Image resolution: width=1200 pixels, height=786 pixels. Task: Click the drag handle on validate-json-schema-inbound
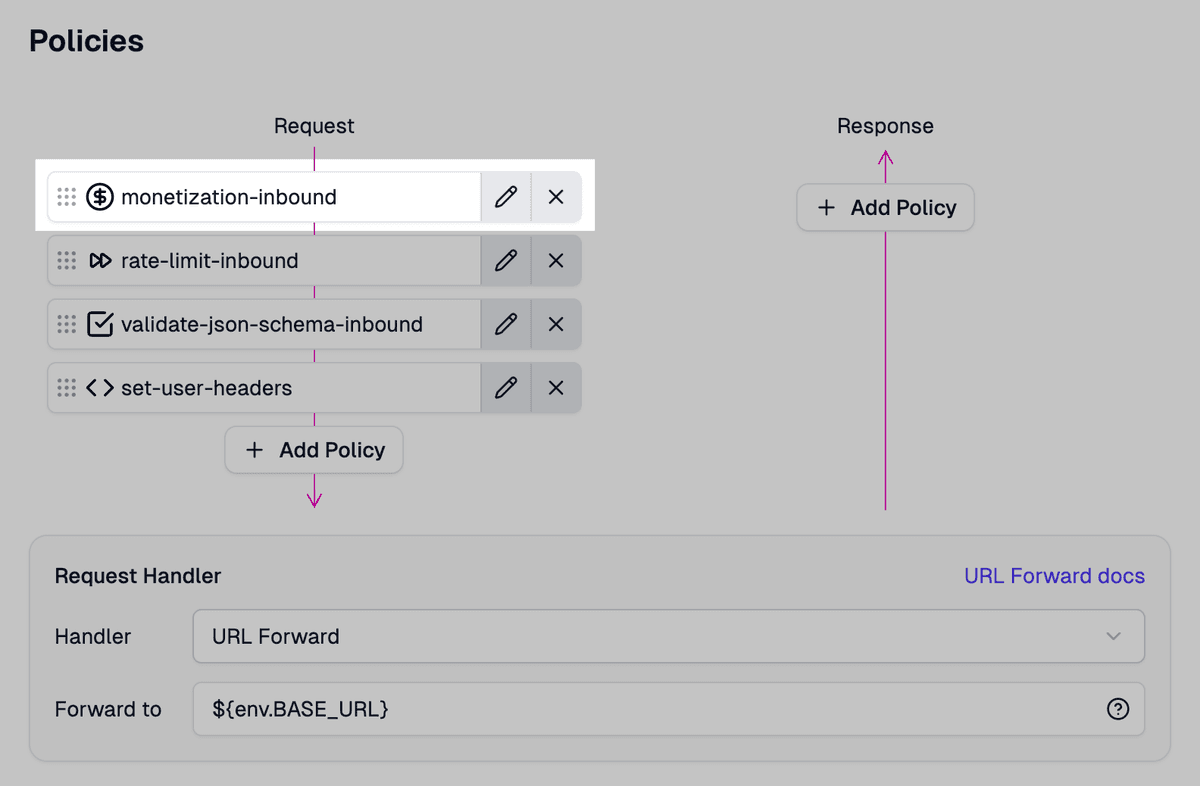[66, 324]
